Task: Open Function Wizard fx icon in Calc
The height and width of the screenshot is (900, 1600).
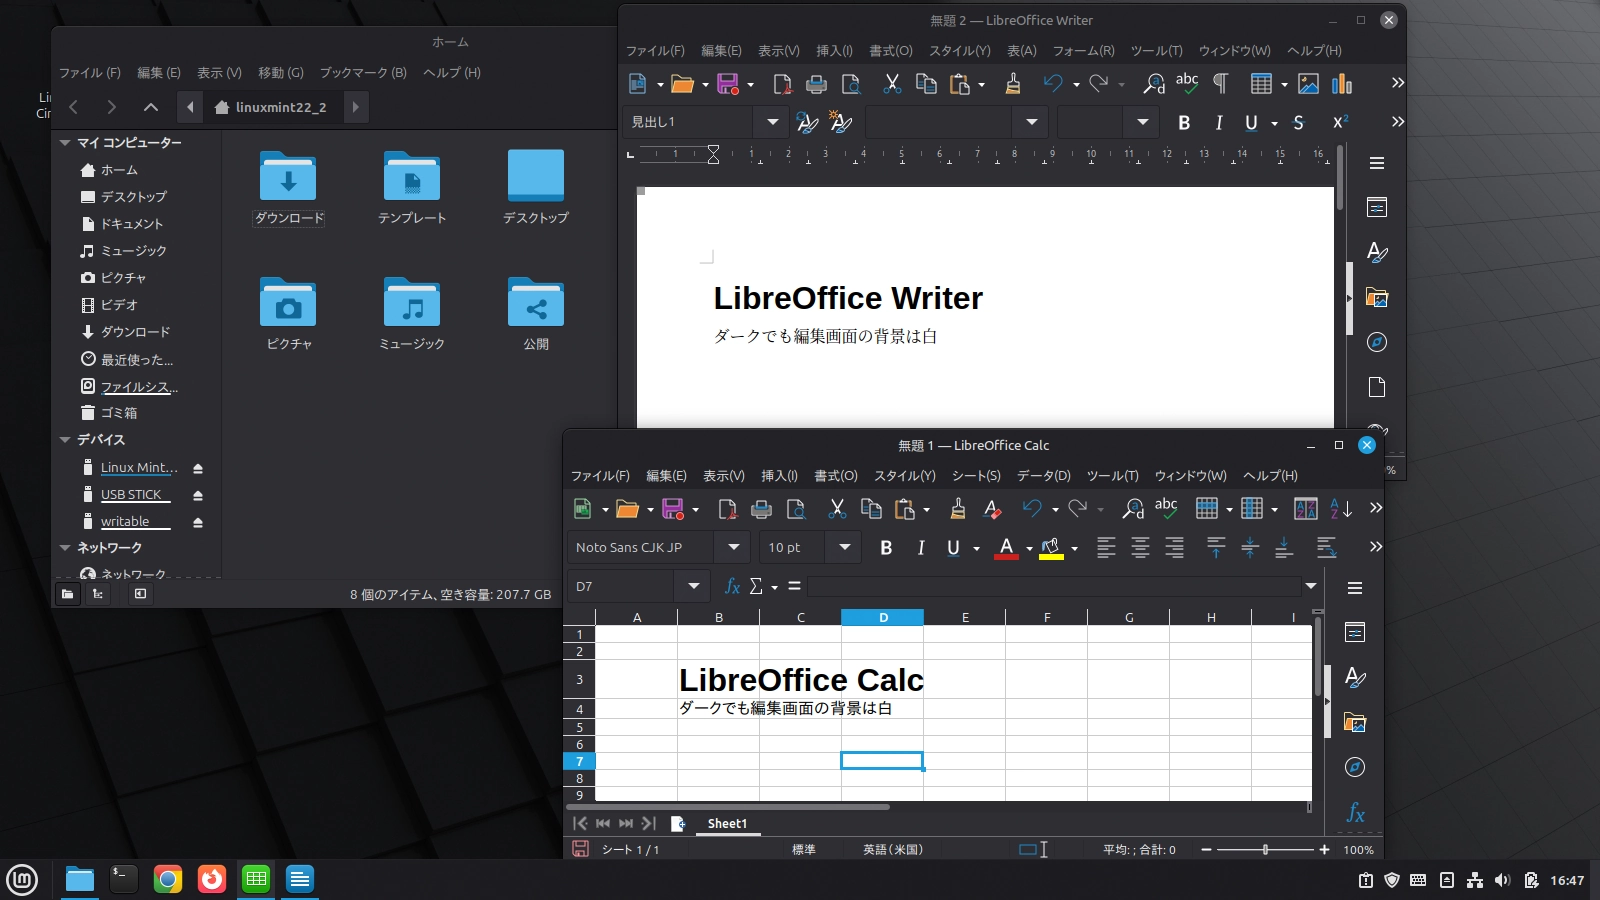Action: tap(732, 586)
